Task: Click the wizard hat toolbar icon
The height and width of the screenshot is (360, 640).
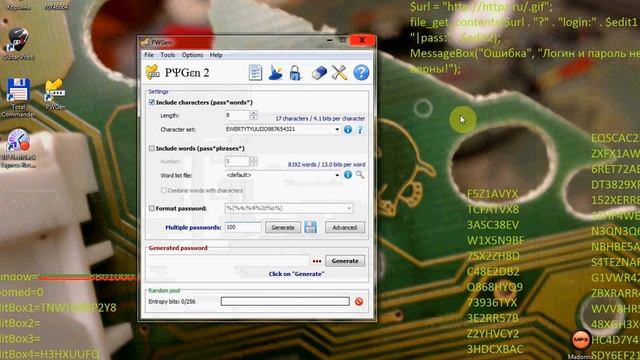Action: click(x=276, y=73)
